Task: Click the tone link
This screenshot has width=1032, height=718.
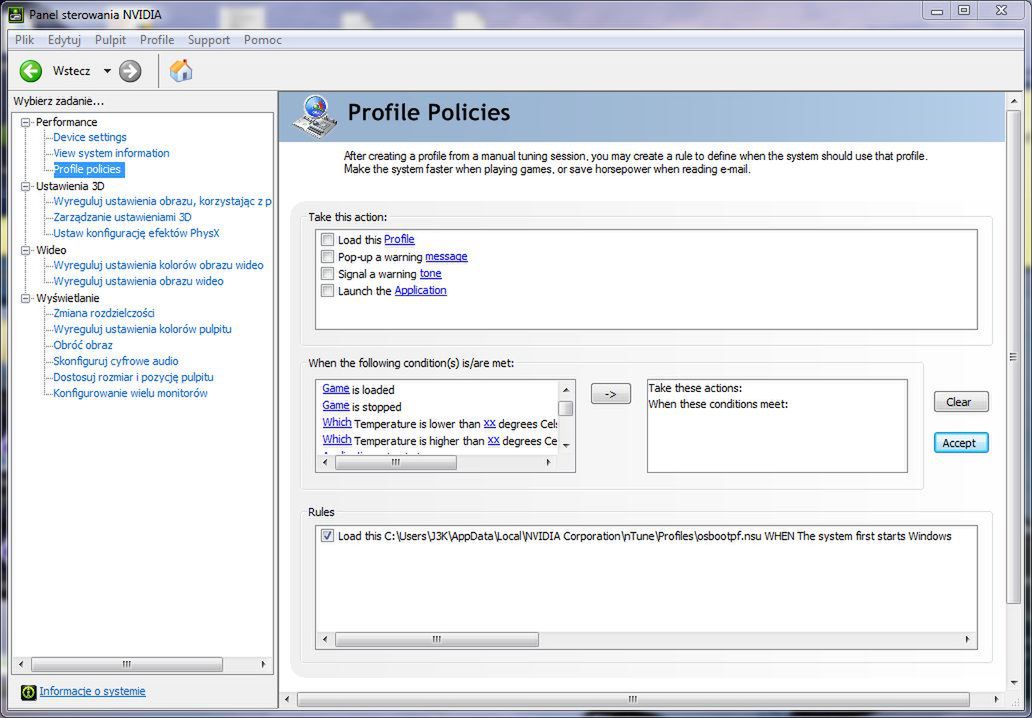Action: coord(430,274)
